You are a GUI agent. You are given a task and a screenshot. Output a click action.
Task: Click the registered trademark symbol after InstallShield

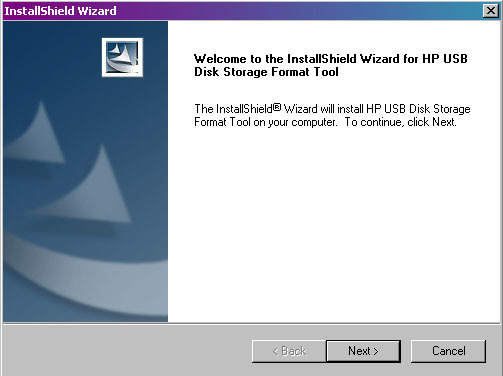pyautogui.click(x=277, y=107)
